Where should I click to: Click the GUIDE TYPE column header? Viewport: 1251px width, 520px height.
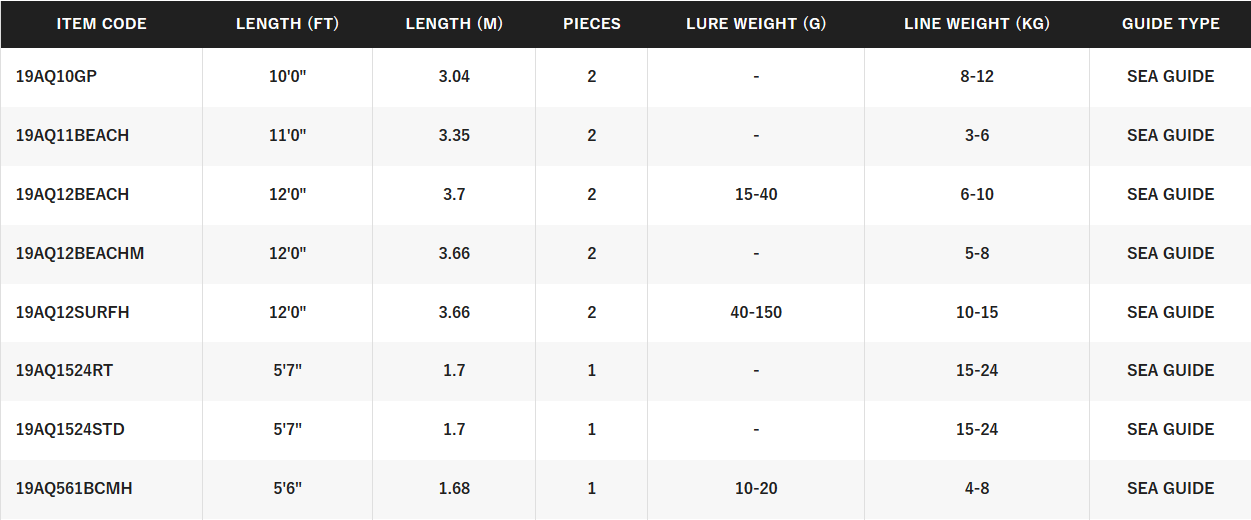pos(1170,24)
